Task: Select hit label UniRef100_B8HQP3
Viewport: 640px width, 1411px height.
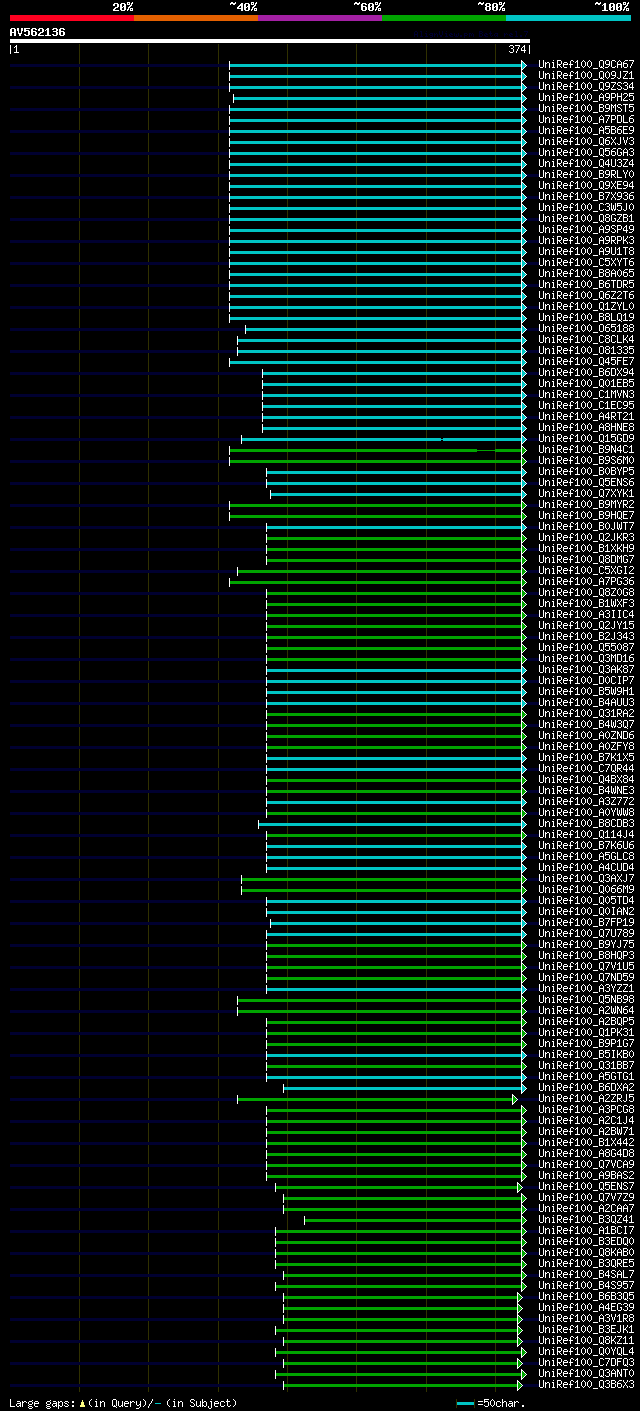Action: pos(586,955)
